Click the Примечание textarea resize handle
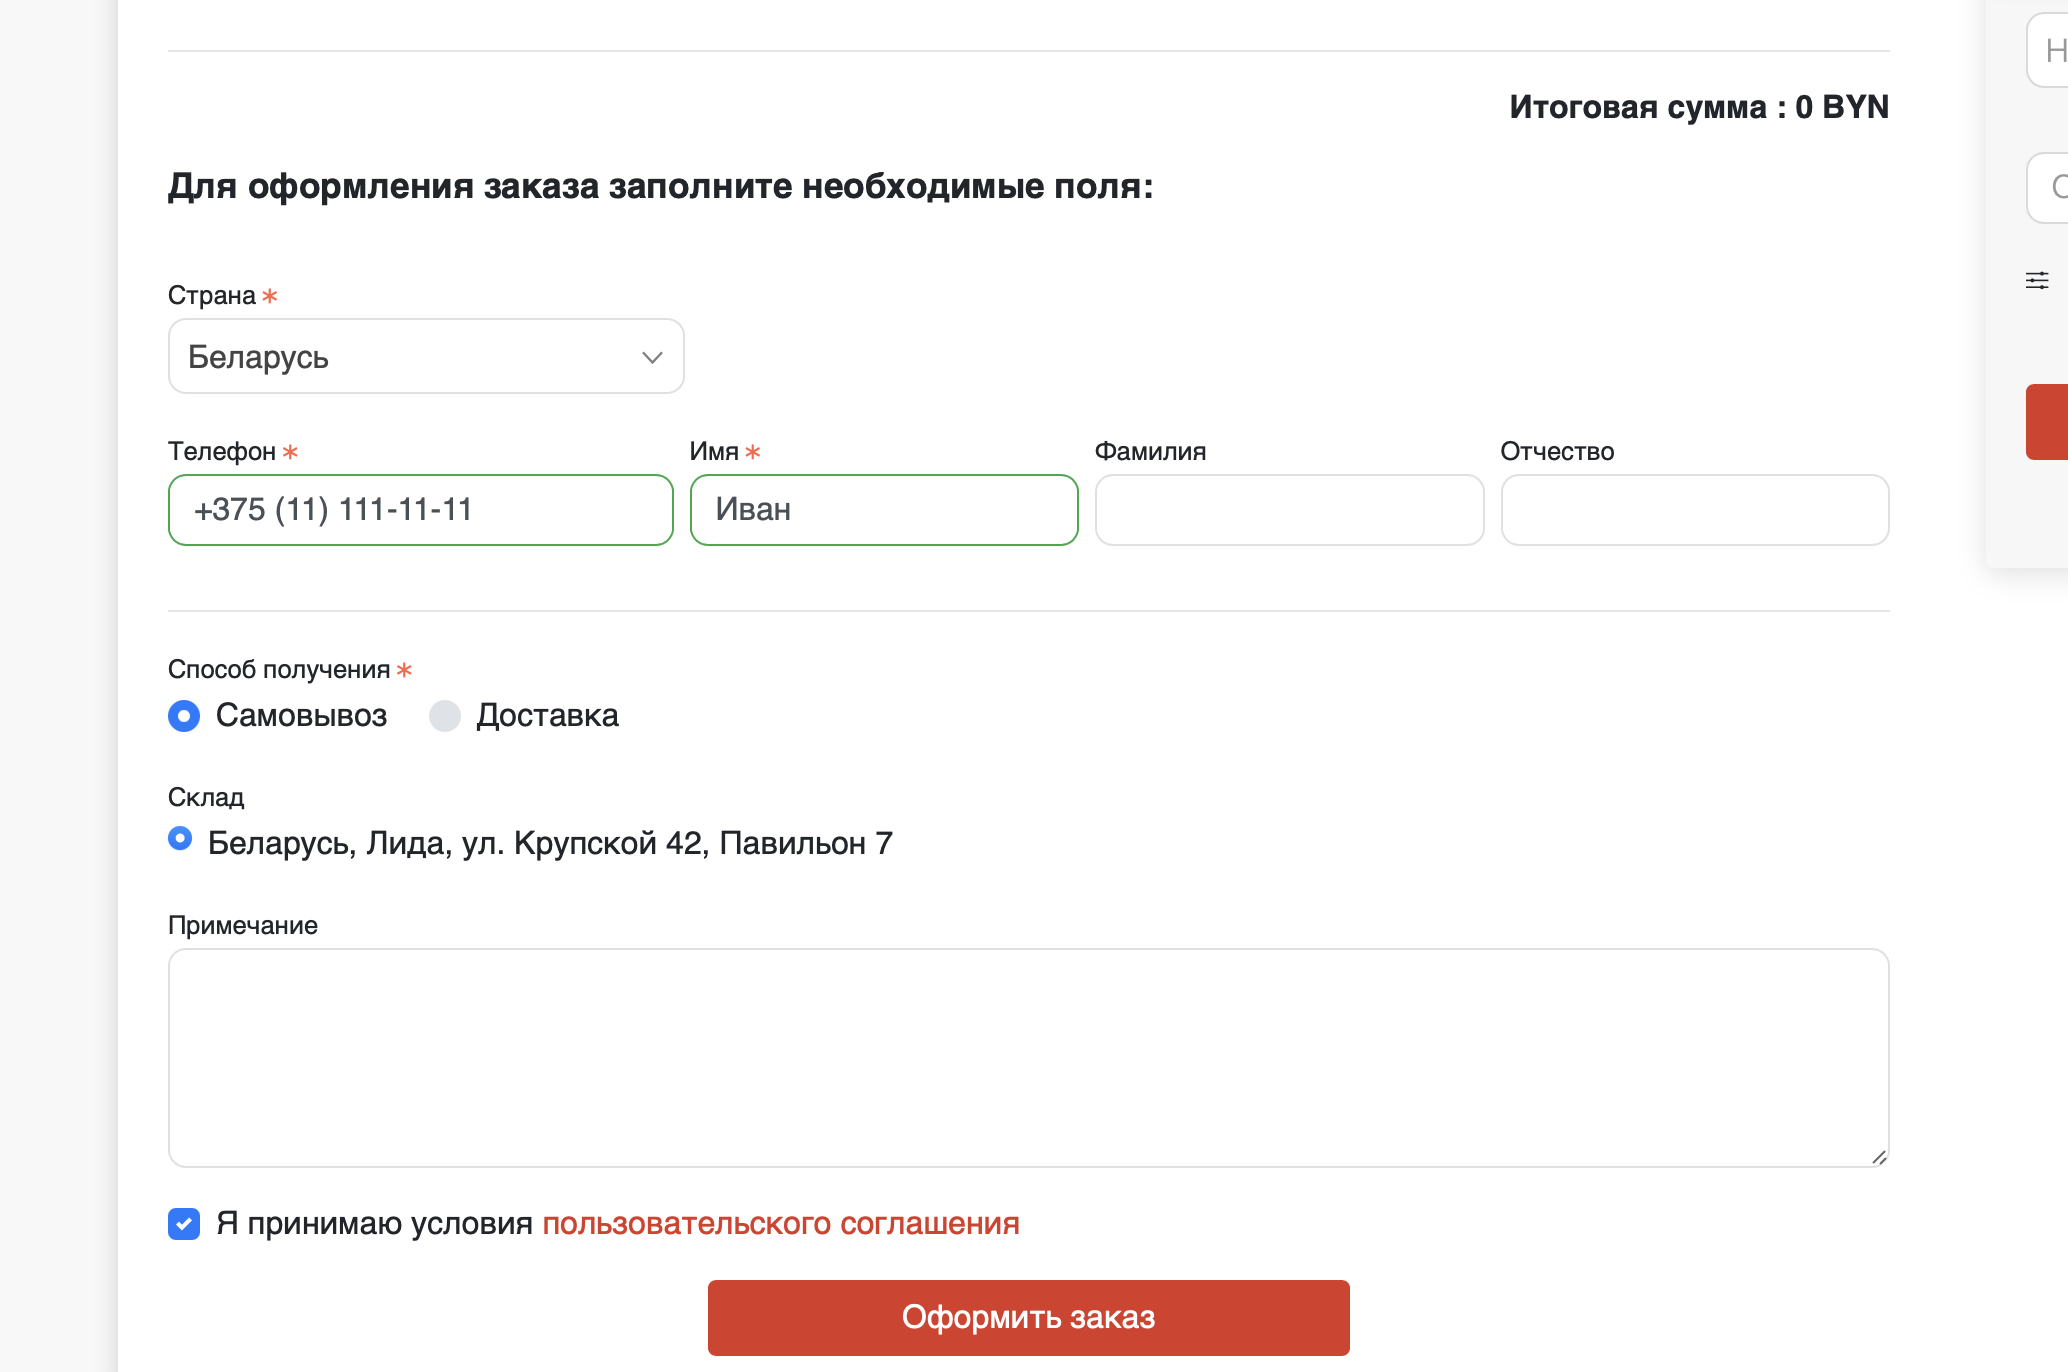The width and height of the screenshot is (2068, 1372). (x=1879, y=1157)
